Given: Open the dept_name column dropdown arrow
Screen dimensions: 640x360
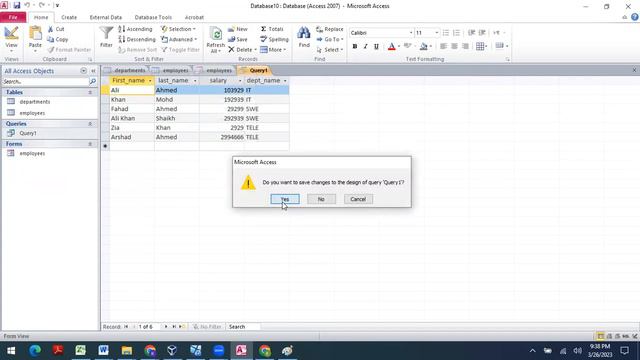Looking at the screenshot, I should (x=285, y=81).
